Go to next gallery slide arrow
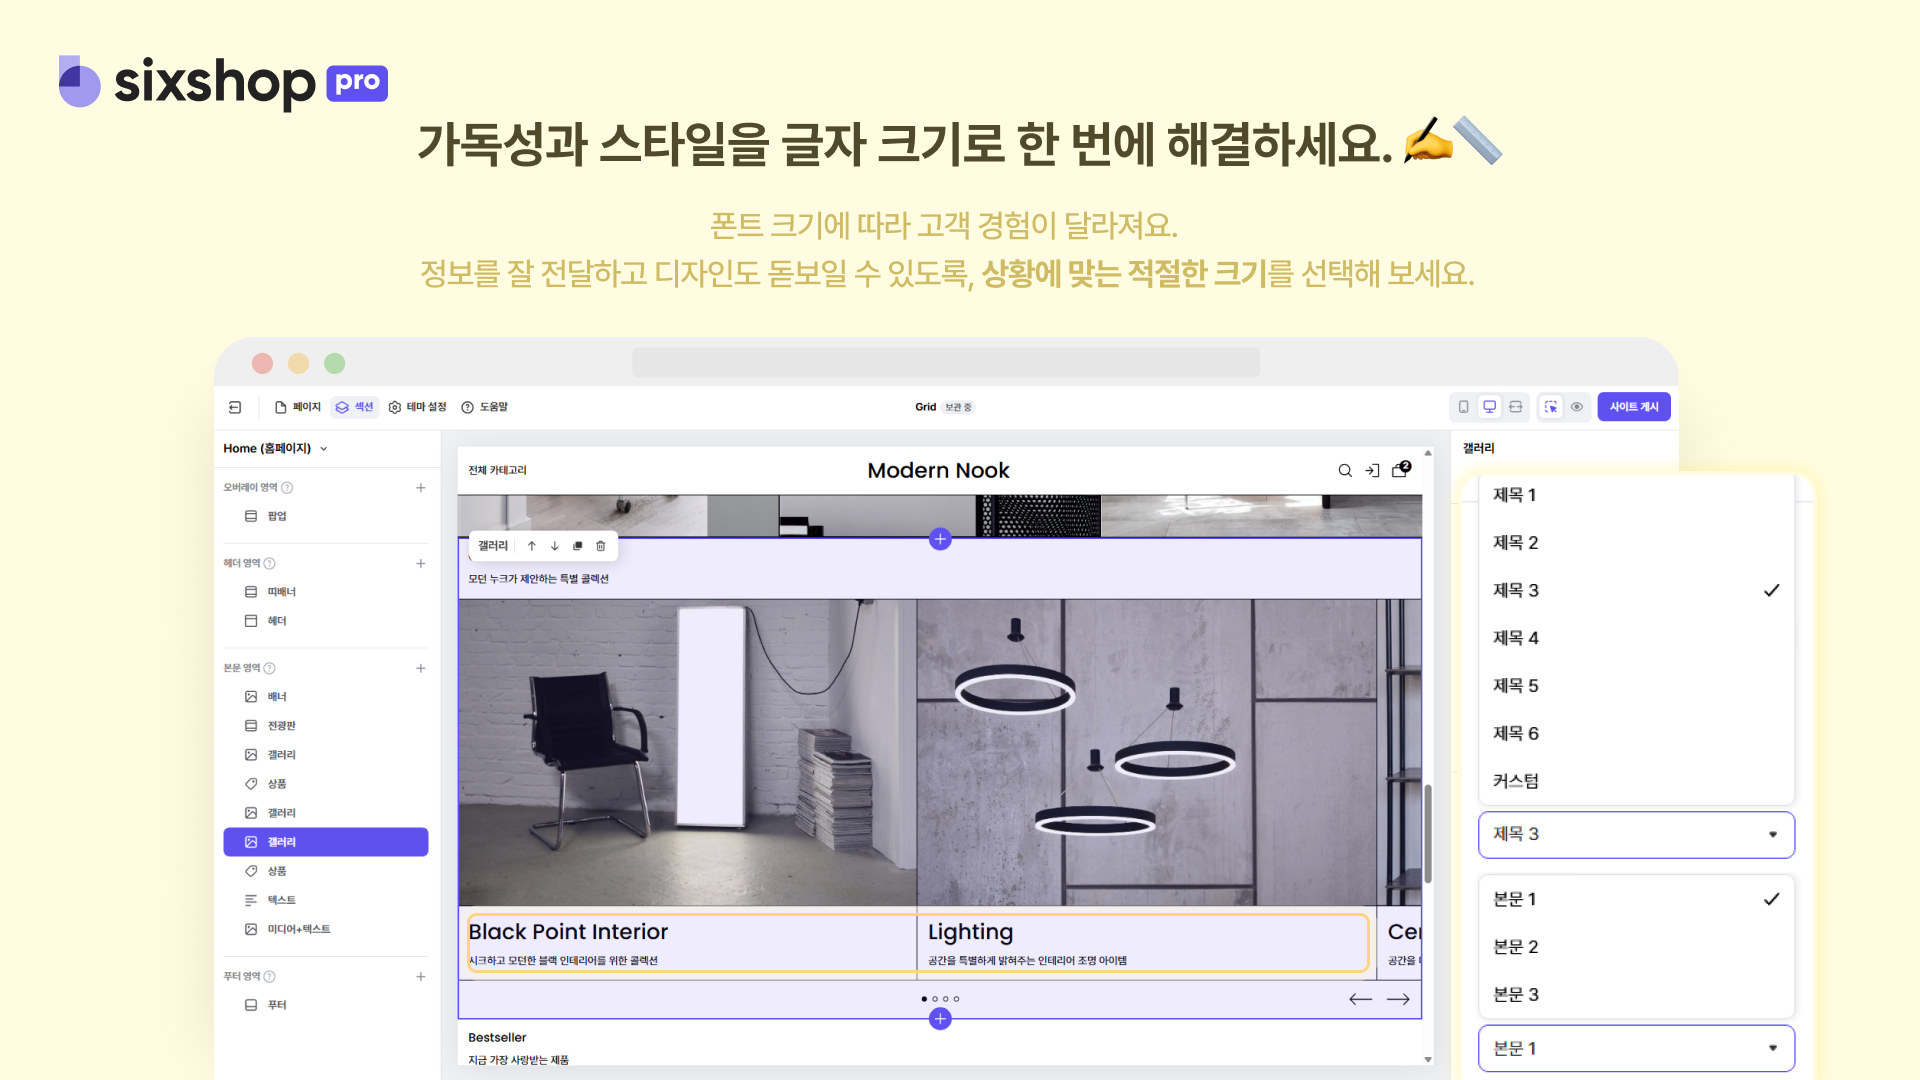 click(1398, 999)
